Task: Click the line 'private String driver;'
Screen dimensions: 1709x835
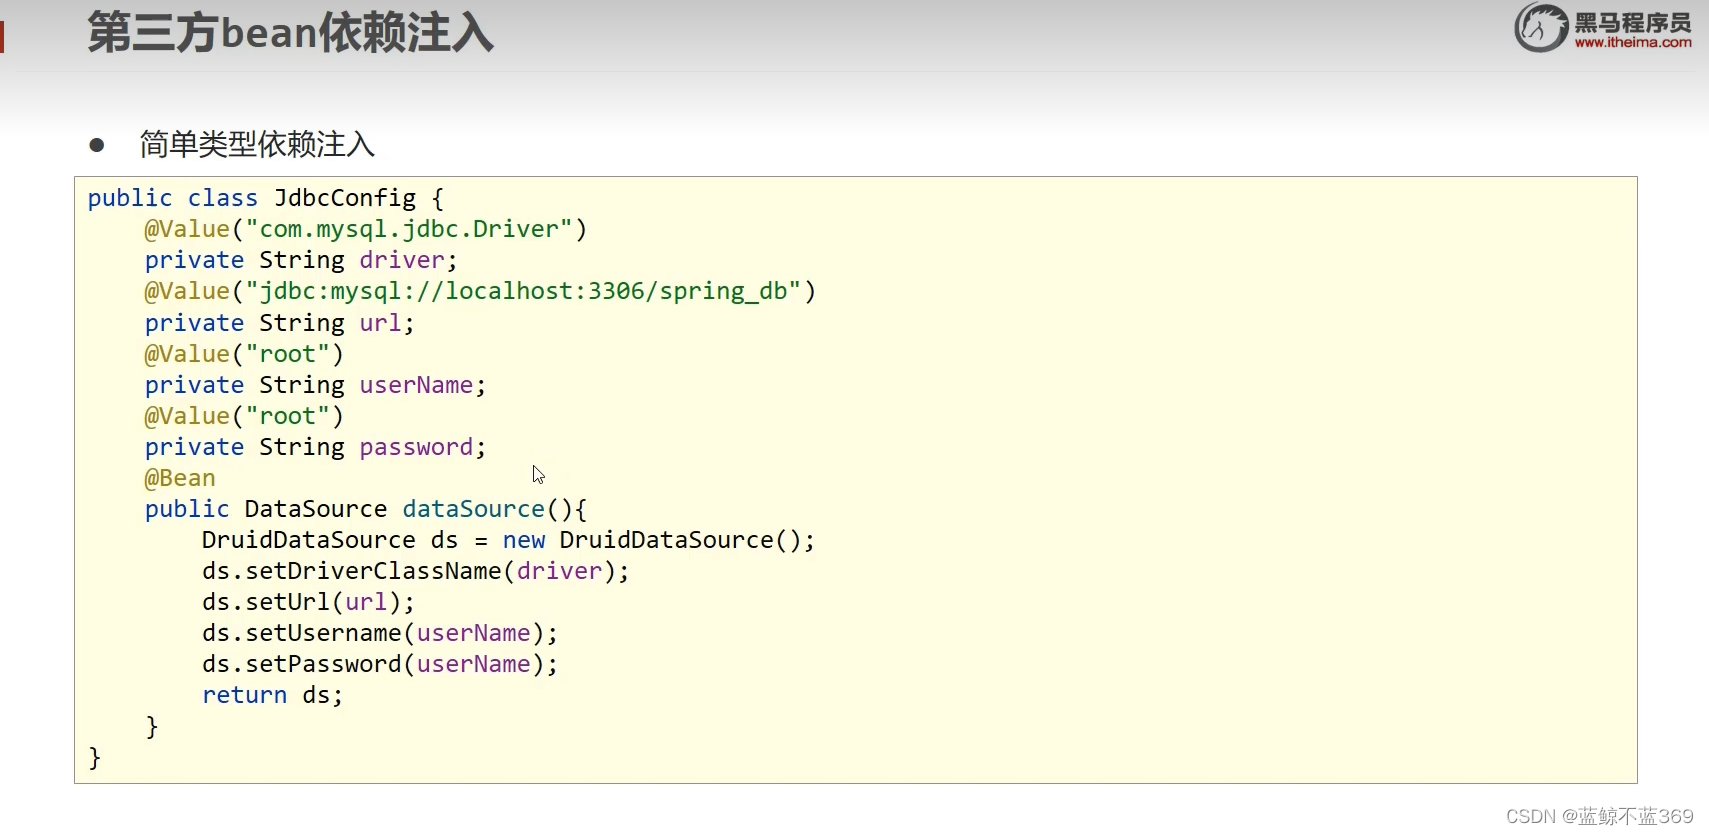Action: 301,260
